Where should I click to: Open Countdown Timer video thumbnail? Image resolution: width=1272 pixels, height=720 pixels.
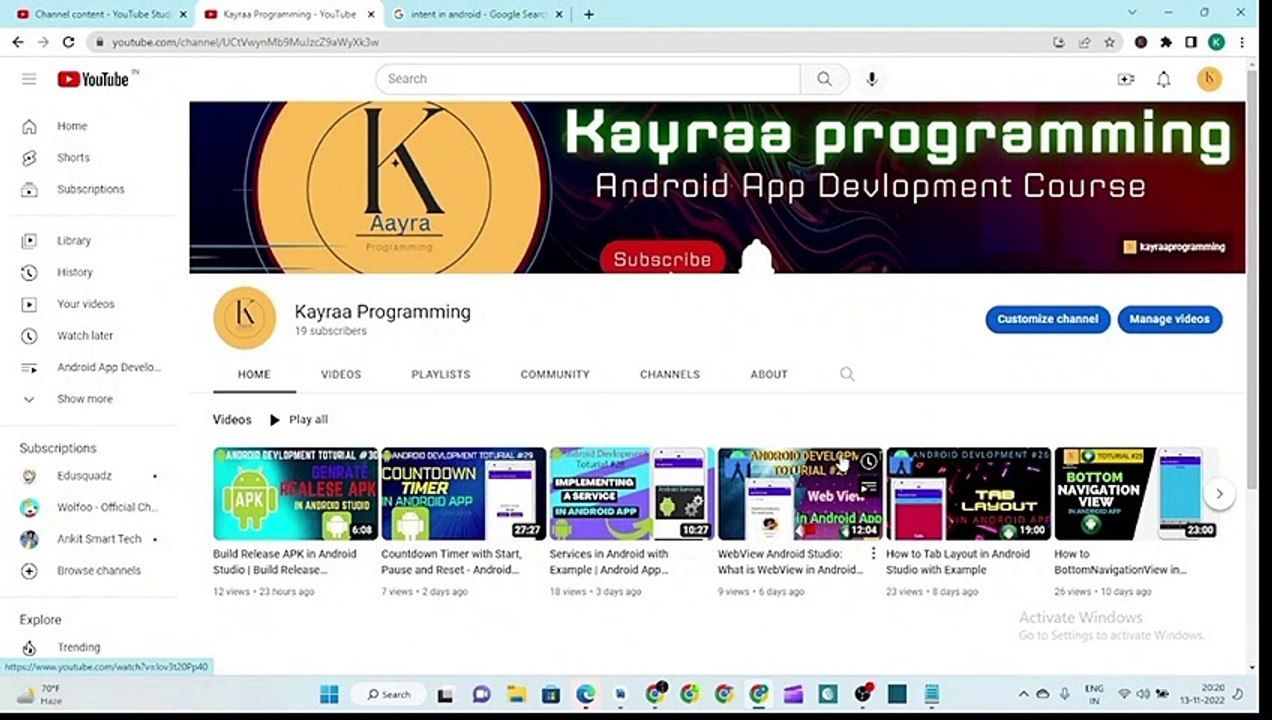[464, 494]
